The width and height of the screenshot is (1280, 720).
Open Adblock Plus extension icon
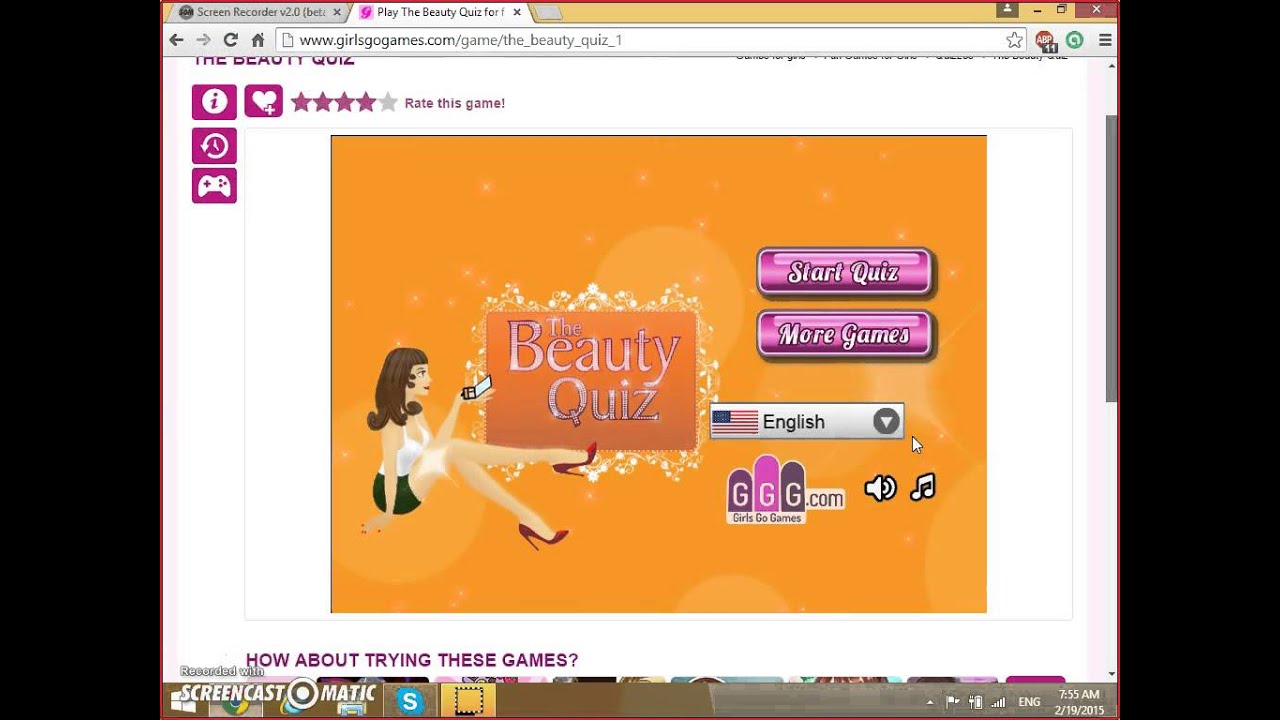[1045, 40]
